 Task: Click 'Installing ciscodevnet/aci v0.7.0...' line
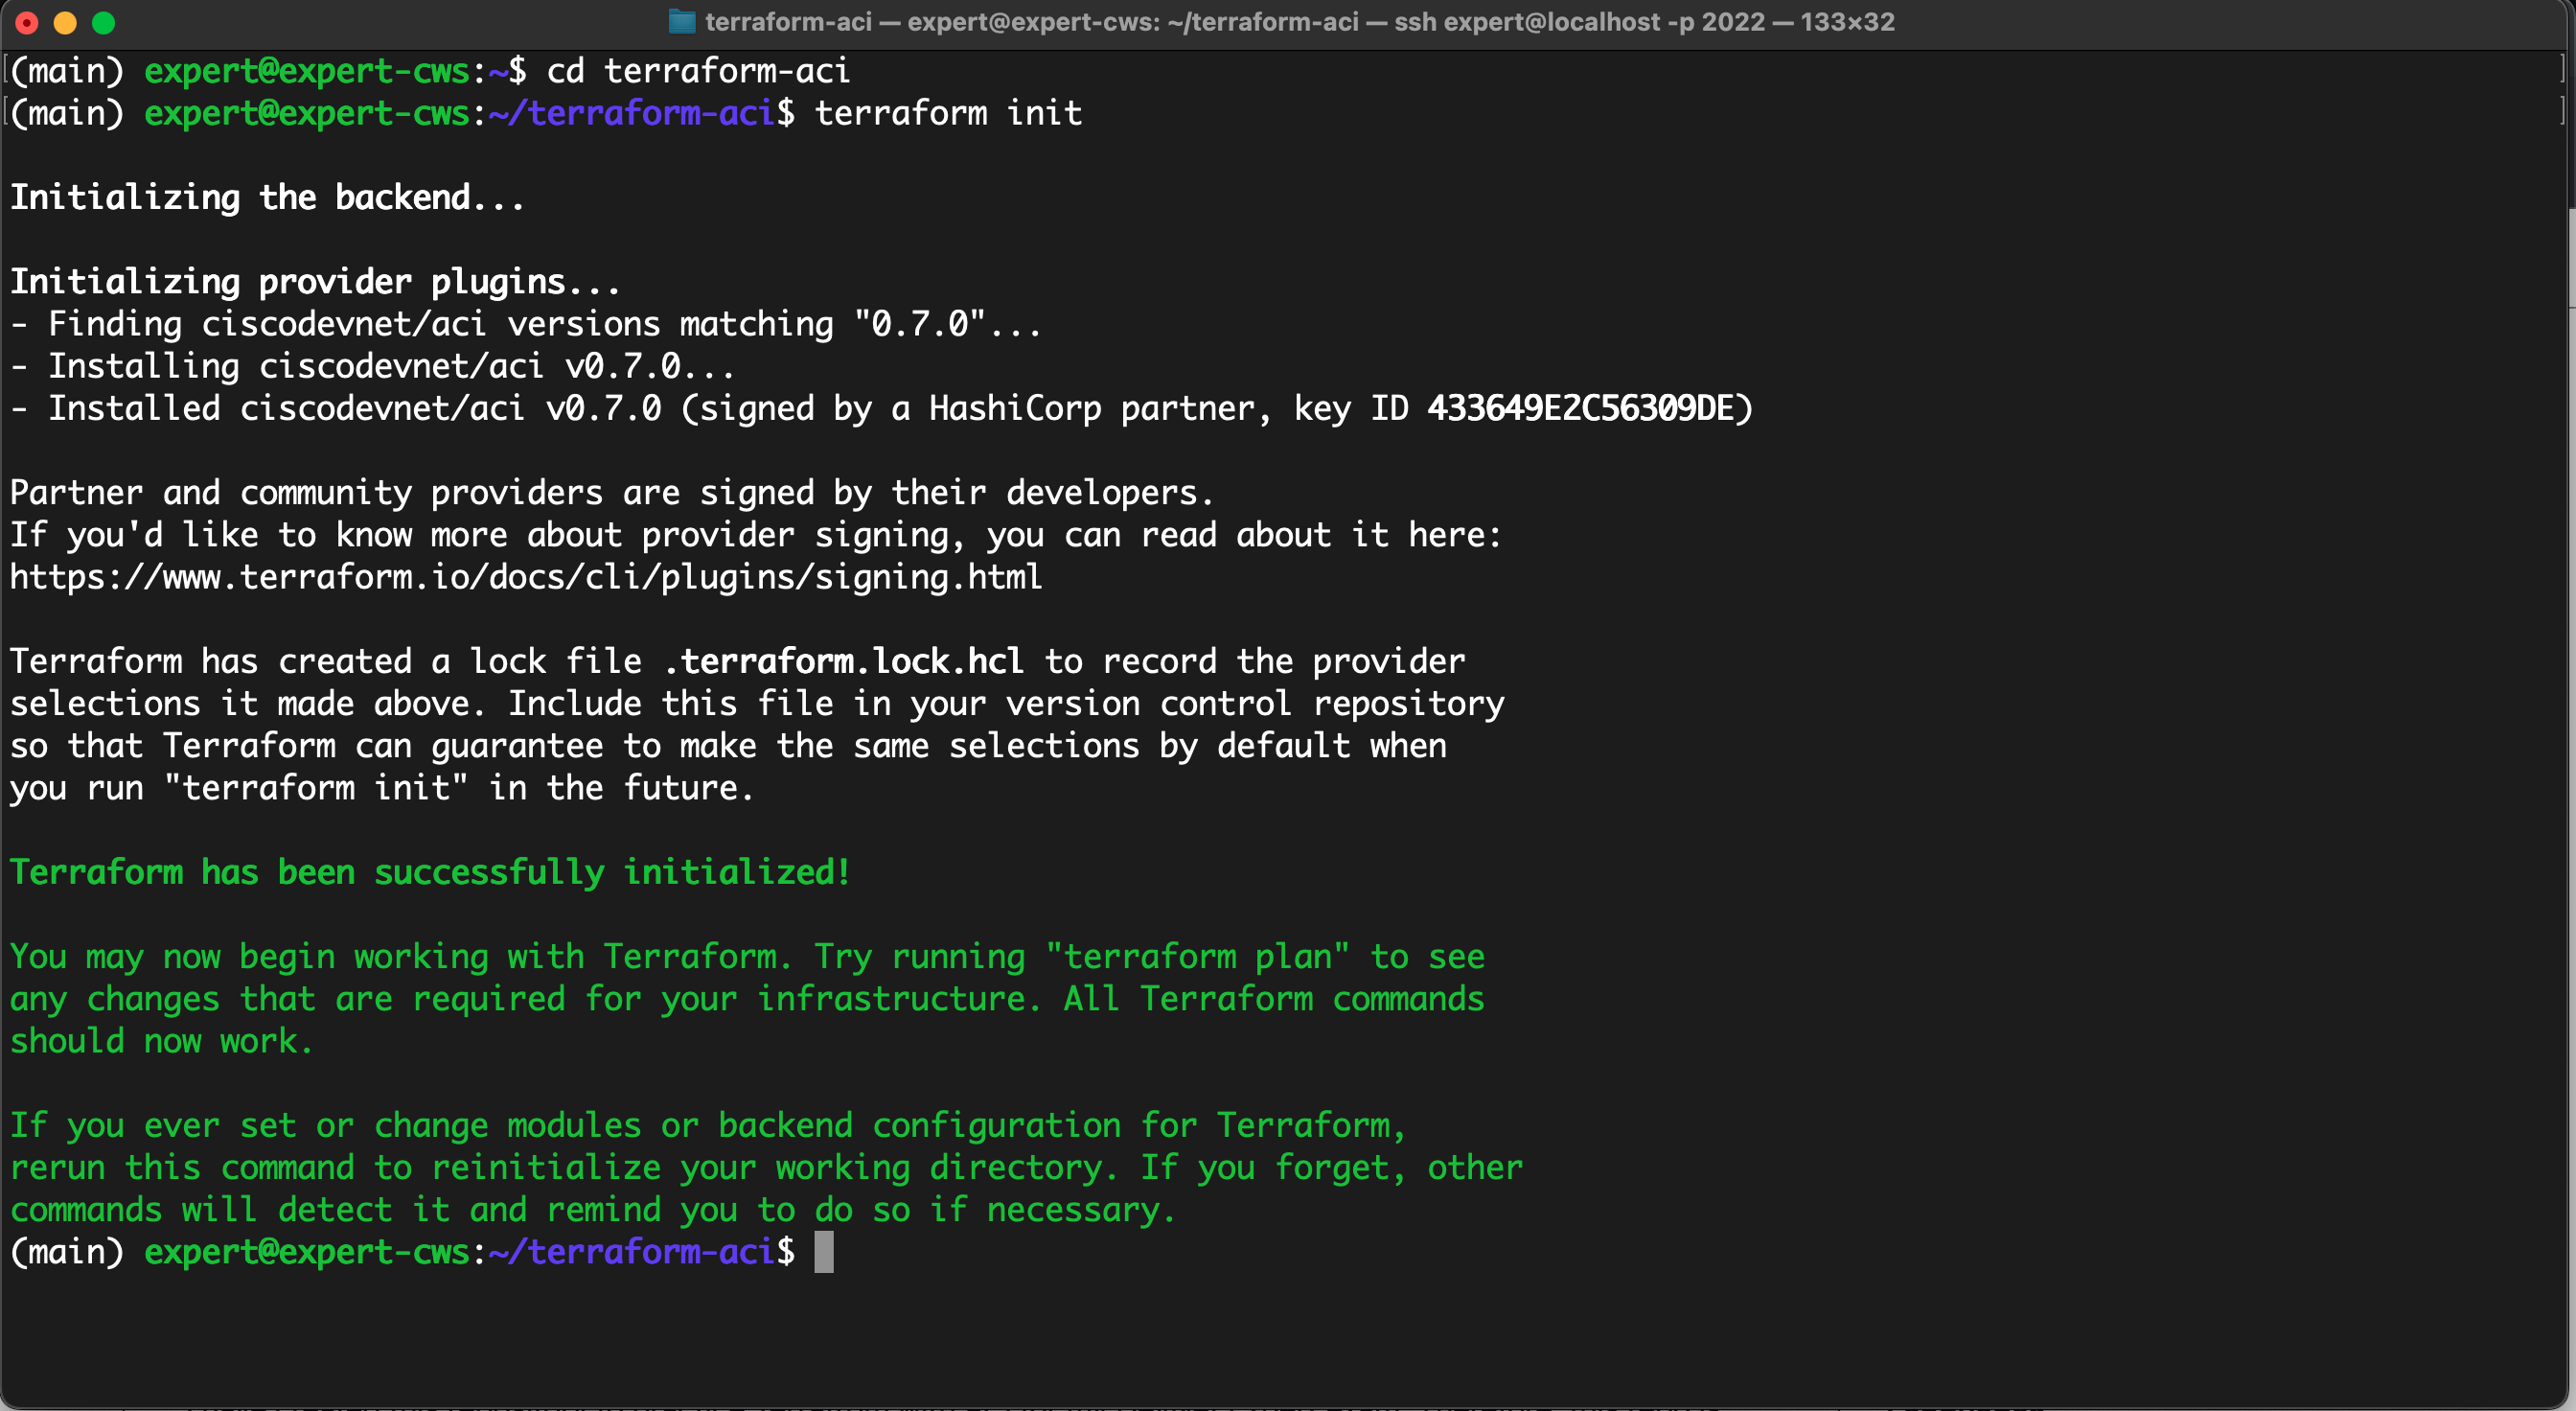pos(390,366)
